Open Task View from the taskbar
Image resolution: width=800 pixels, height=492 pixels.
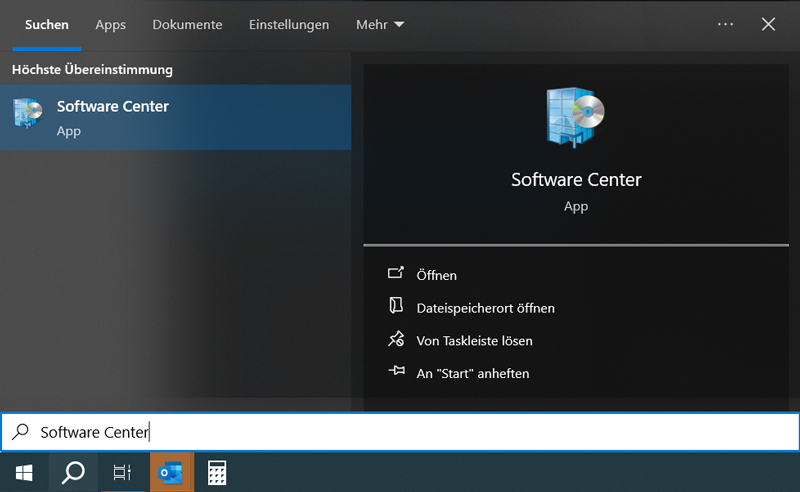pyautogui.click(x=122, y=473)
